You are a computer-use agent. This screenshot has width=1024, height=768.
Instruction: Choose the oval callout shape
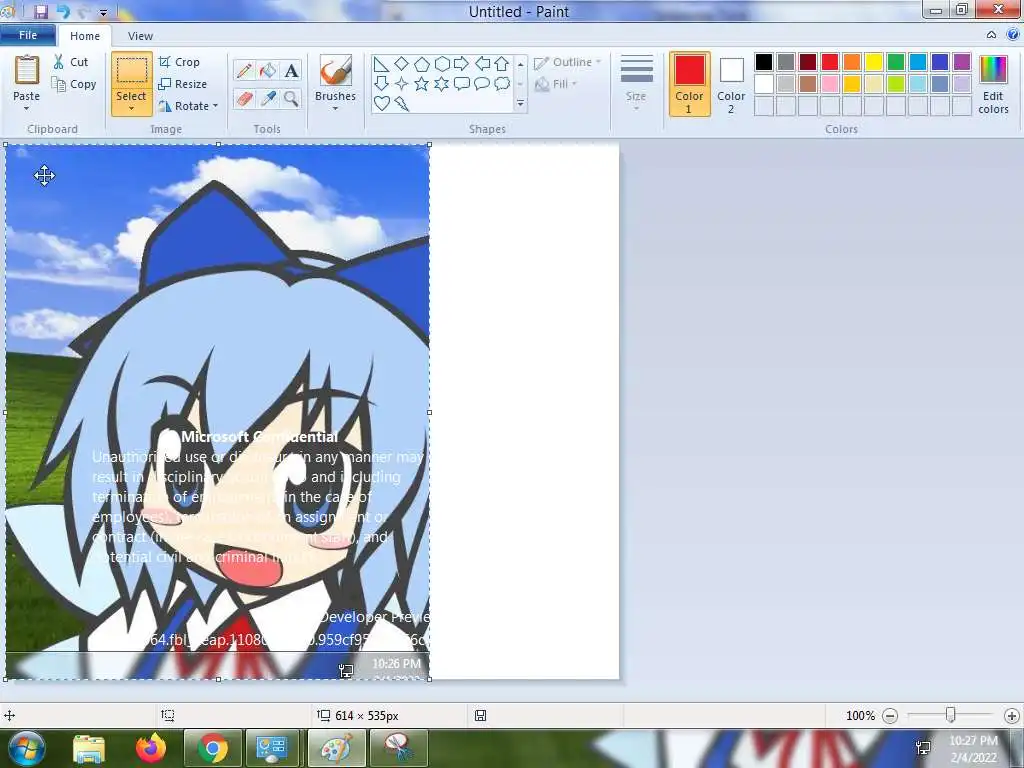pyautogui.click(x=482, y=84)
